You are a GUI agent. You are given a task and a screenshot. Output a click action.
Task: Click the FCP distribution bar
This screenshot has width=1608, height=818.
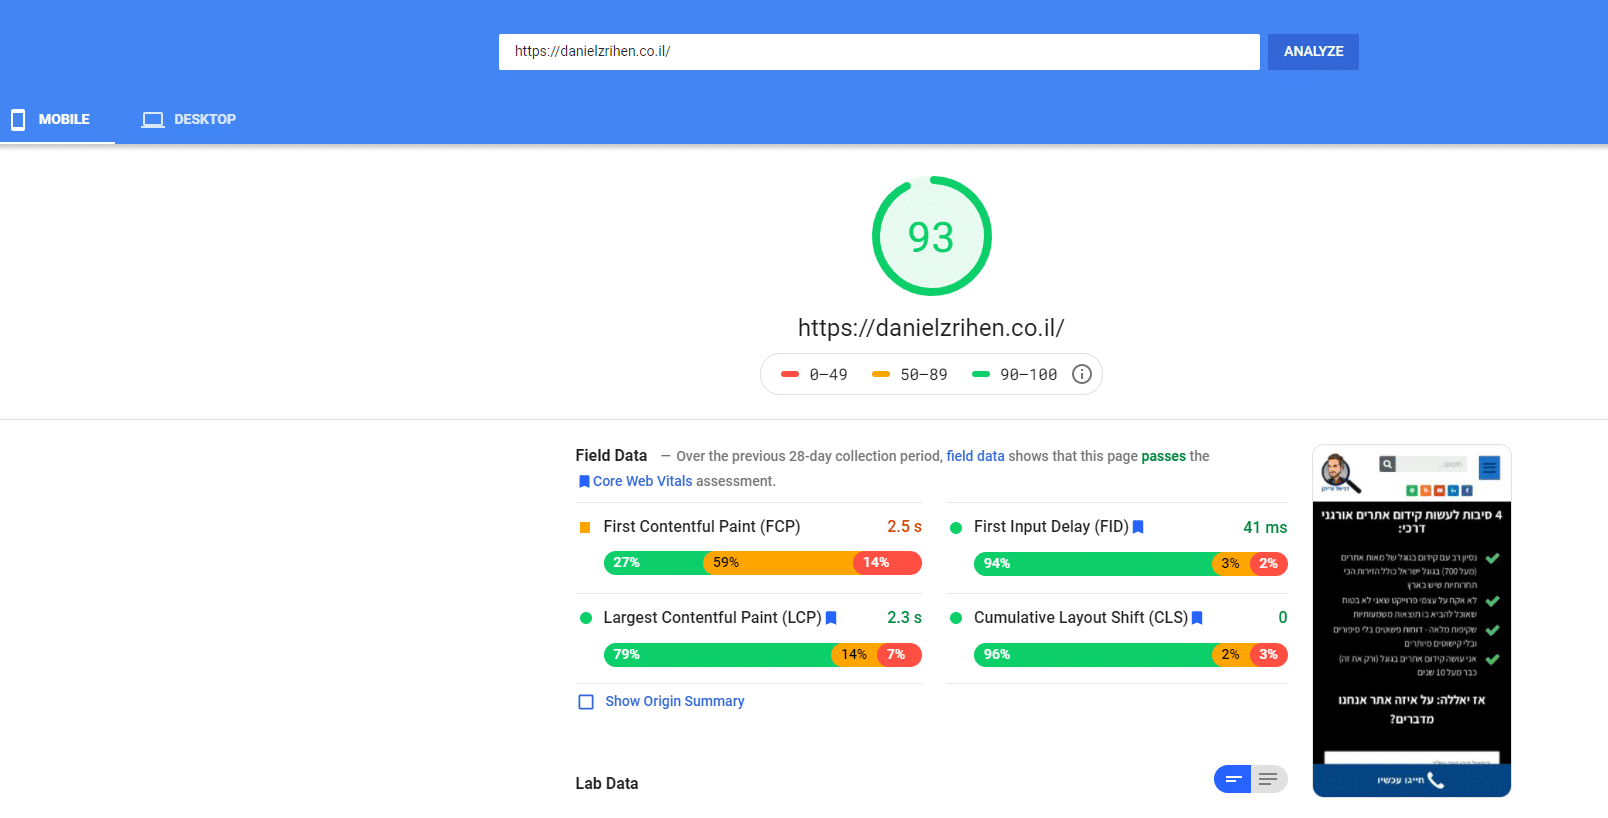(763, 563)
